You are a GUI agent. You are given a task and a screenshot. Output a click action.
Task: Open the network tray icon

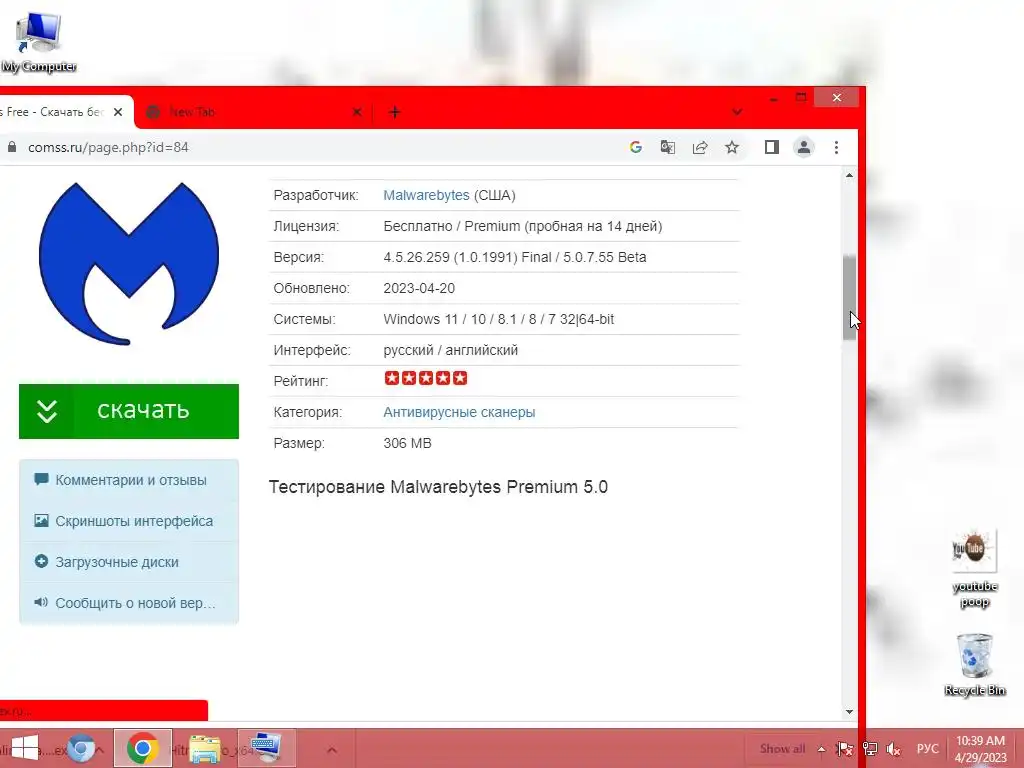870,749
